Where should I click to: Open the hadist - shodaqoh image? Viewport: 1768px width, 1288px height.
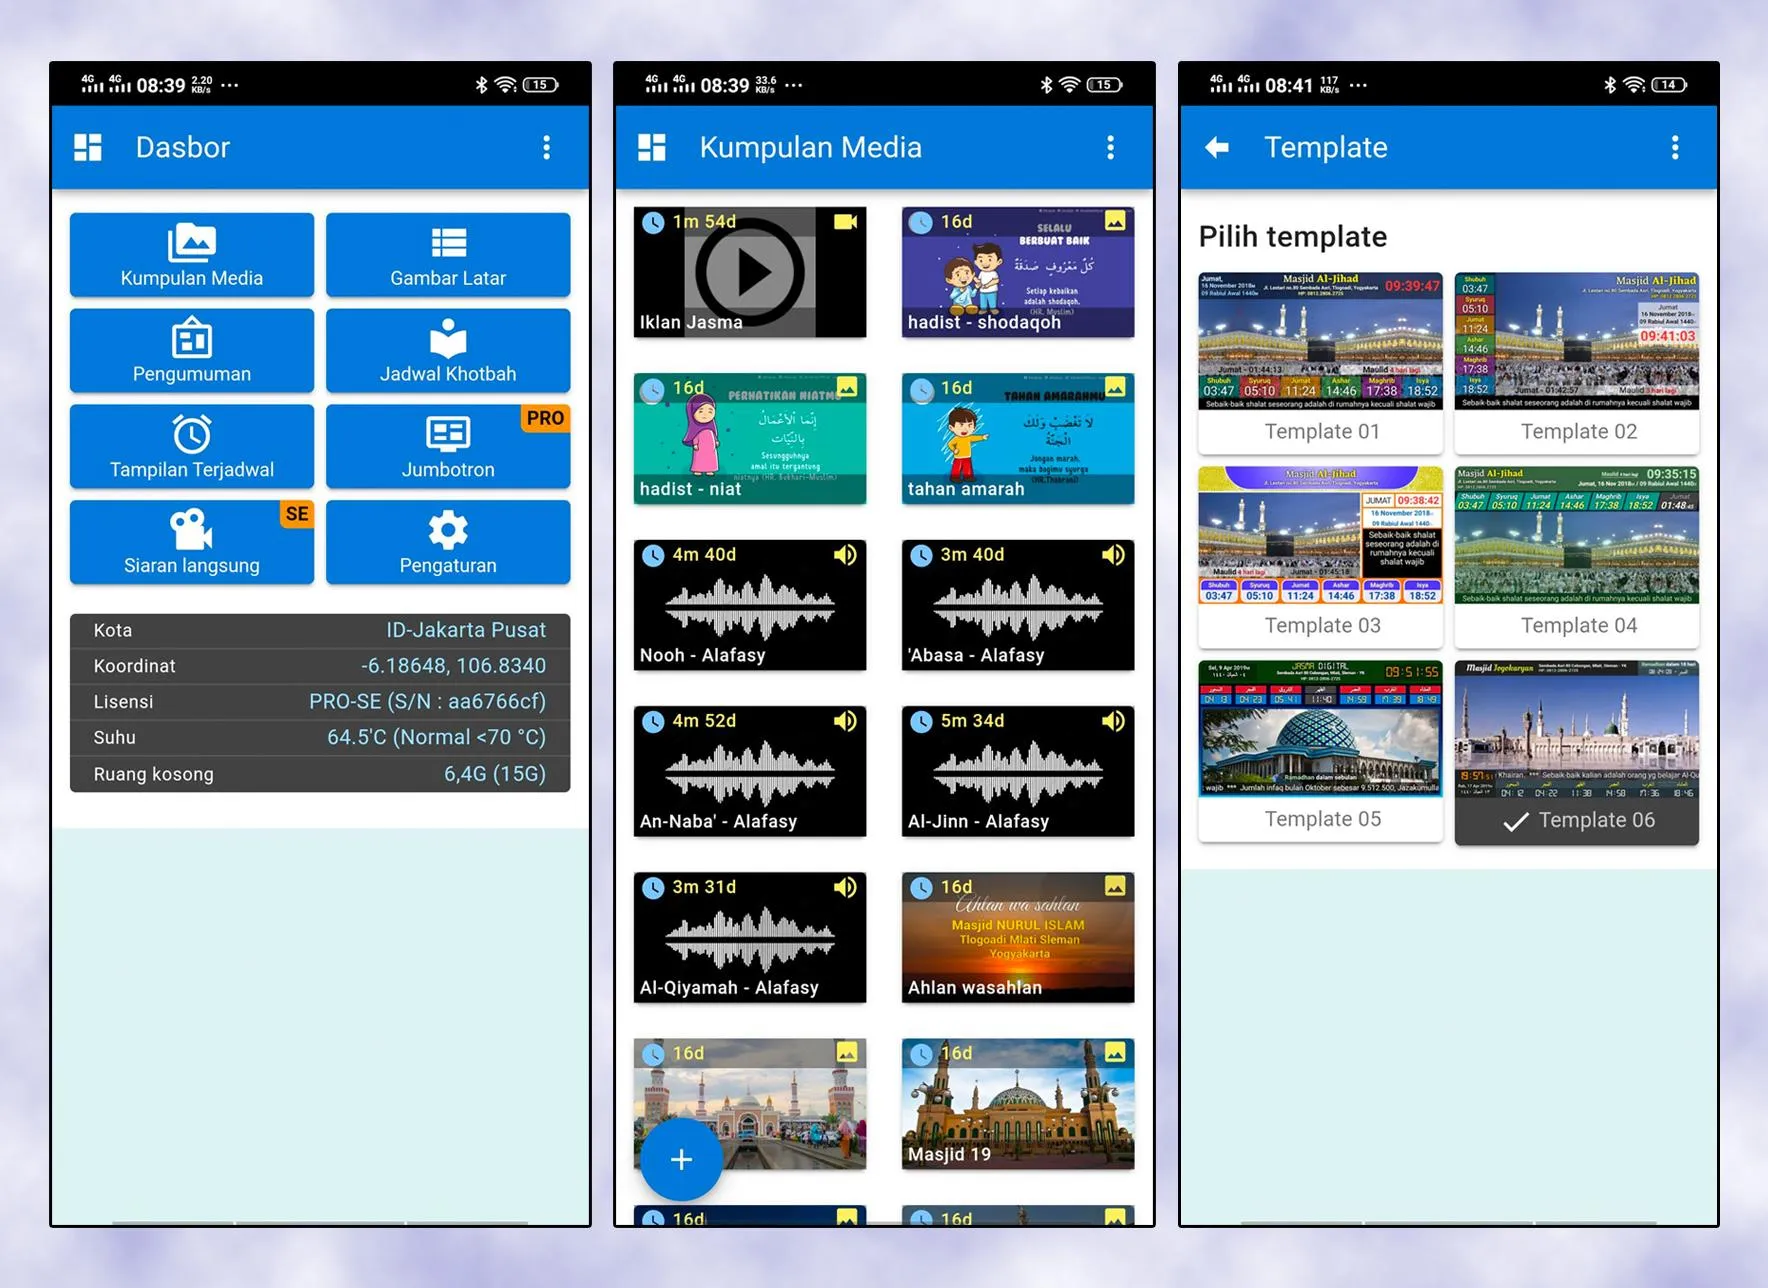click(1018, 272)
